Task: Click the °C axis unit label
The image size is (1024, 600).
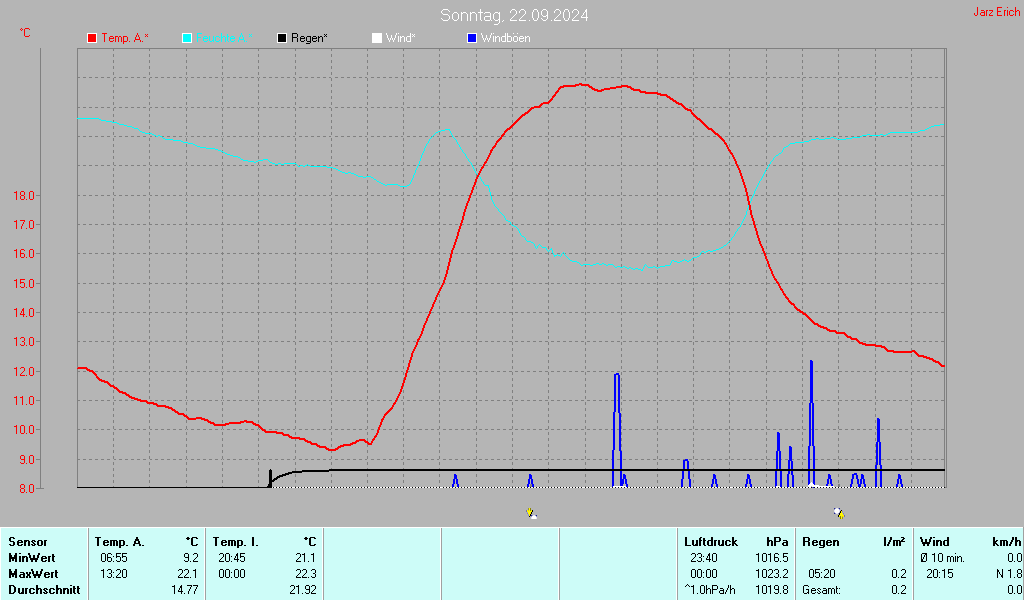Action: (25, 33)
